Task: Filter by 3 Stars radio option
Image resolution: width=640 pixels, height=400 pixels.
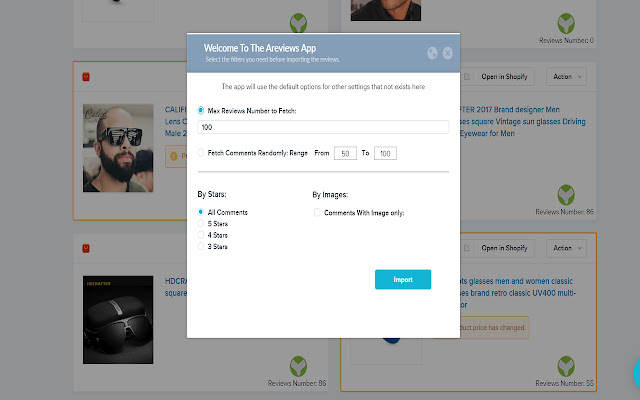Action: tap(201, 246)
